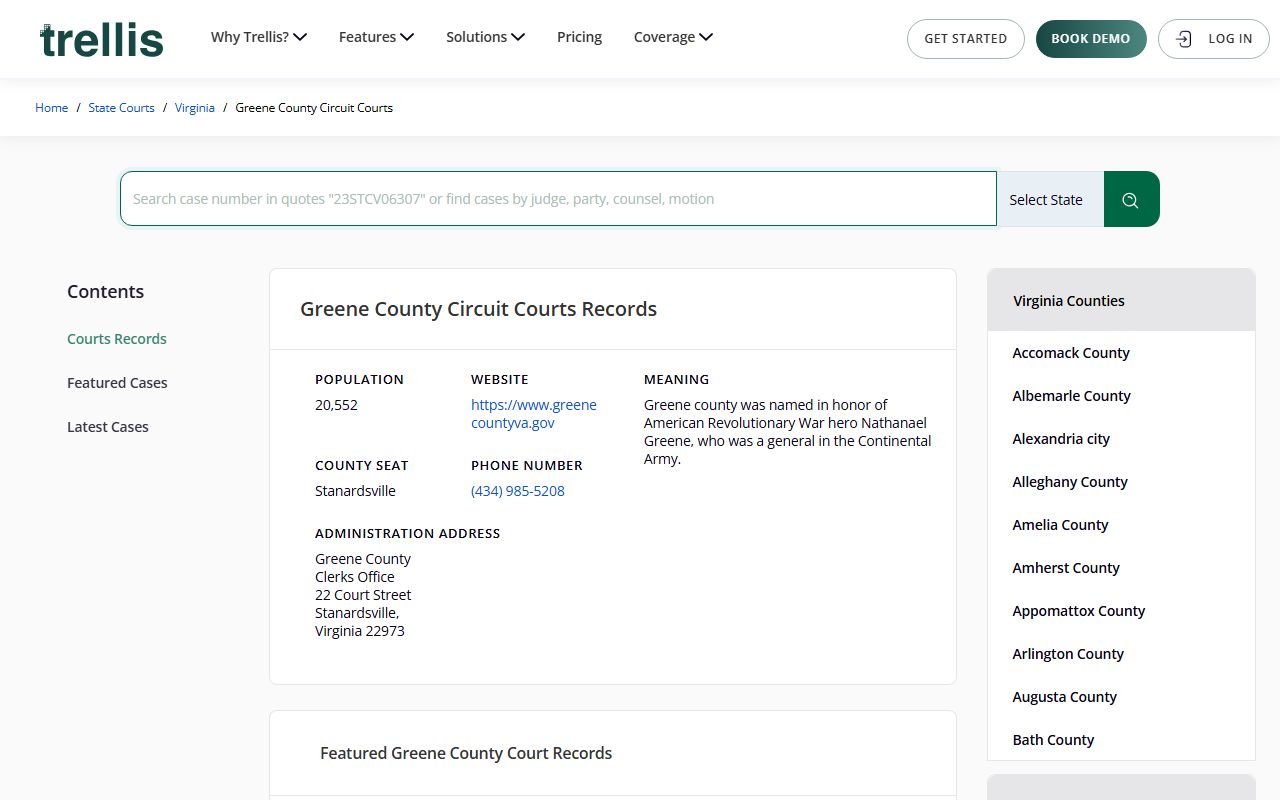
Task: Open Albemarle County link
Action: [x=1071, y=396]
